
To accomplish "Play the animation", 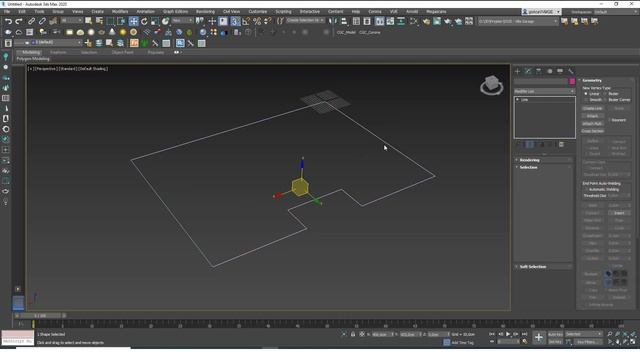I will tap(508, 334).
